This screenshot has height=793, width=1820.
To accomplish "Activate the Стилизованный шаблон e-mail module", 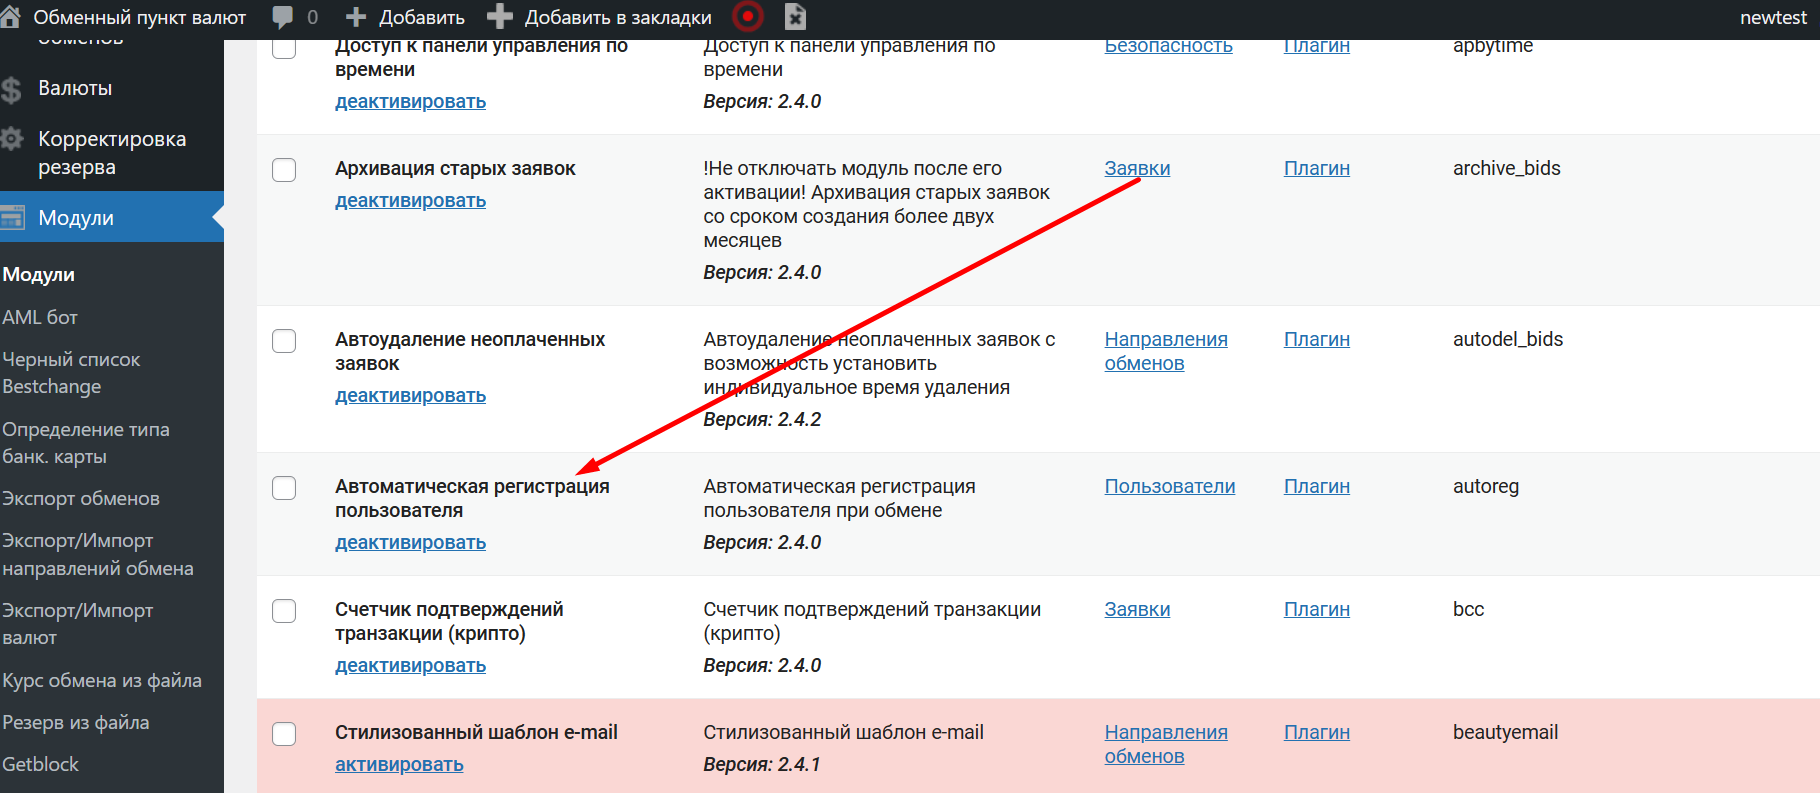I will point(399,765).
